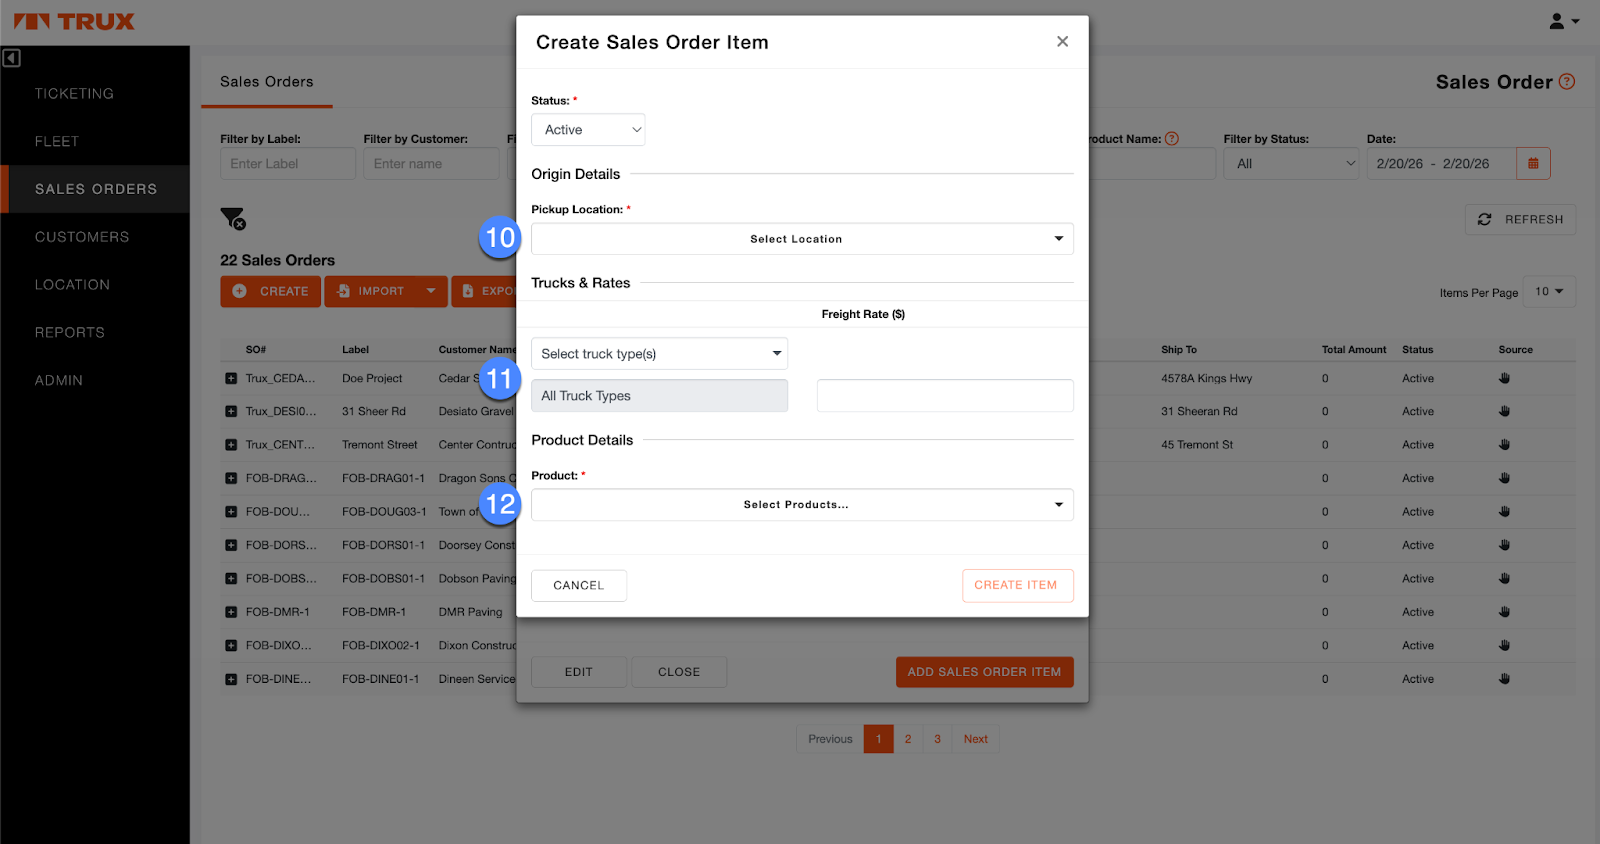The image size is (1600, 844).
Task: Open the Select truck type(s) dropdown
Action: [x=659, y=354]
